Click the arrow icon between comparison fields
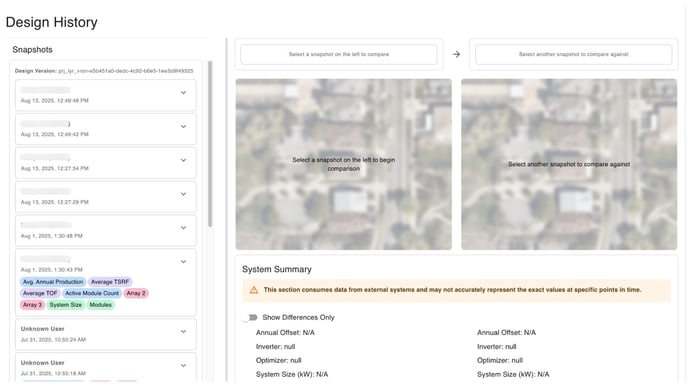The image size is (688, 387). point(456,54)
